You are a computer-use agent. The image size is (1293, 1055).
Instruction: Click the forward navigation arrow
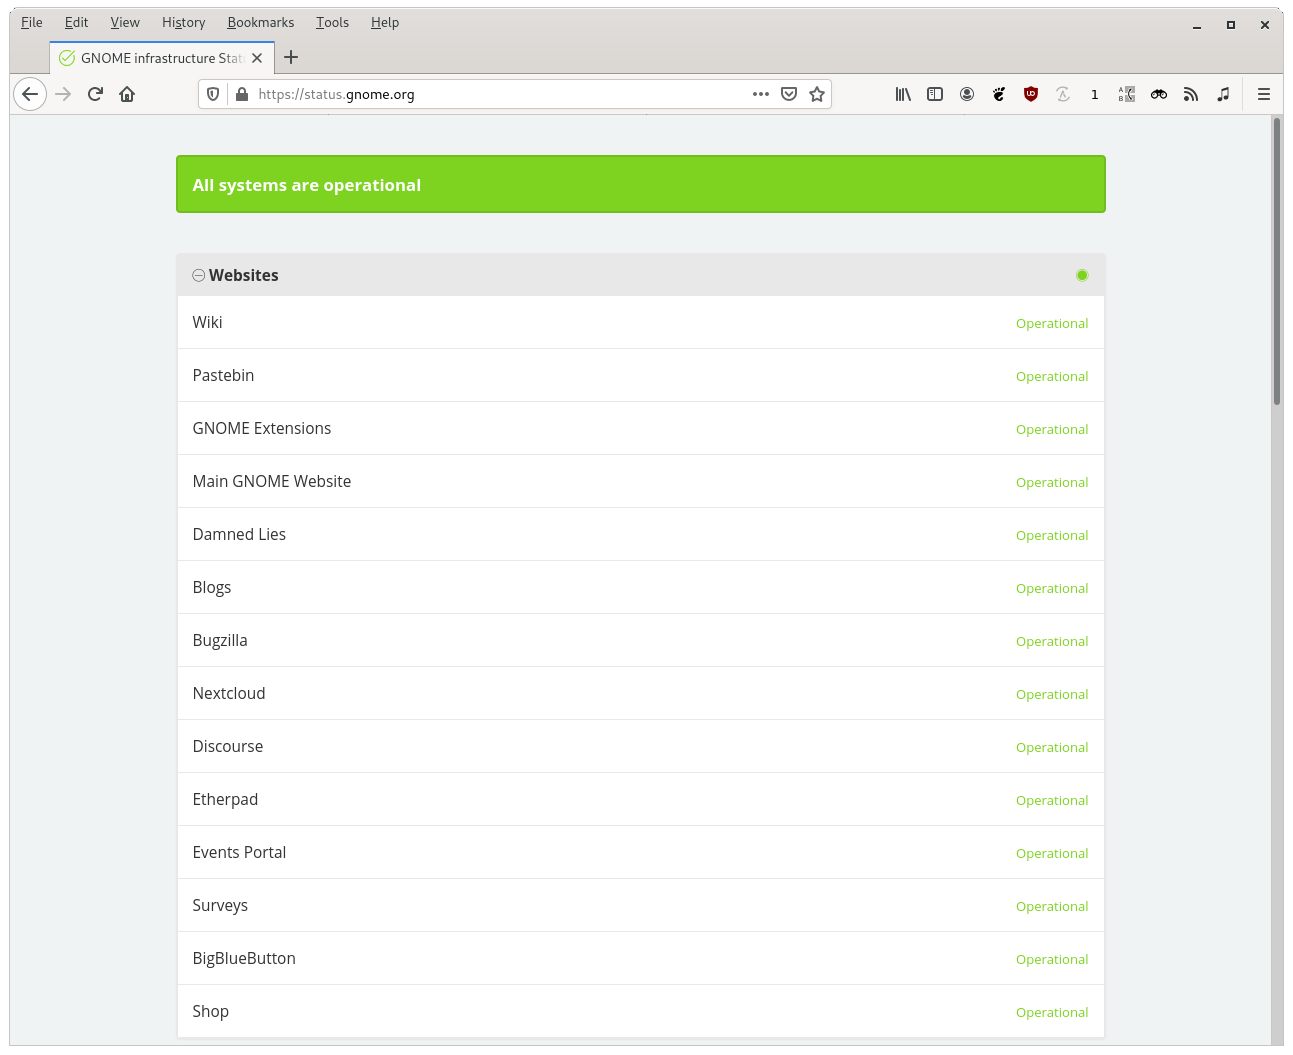pyautogui.click(x=63, y=94)
